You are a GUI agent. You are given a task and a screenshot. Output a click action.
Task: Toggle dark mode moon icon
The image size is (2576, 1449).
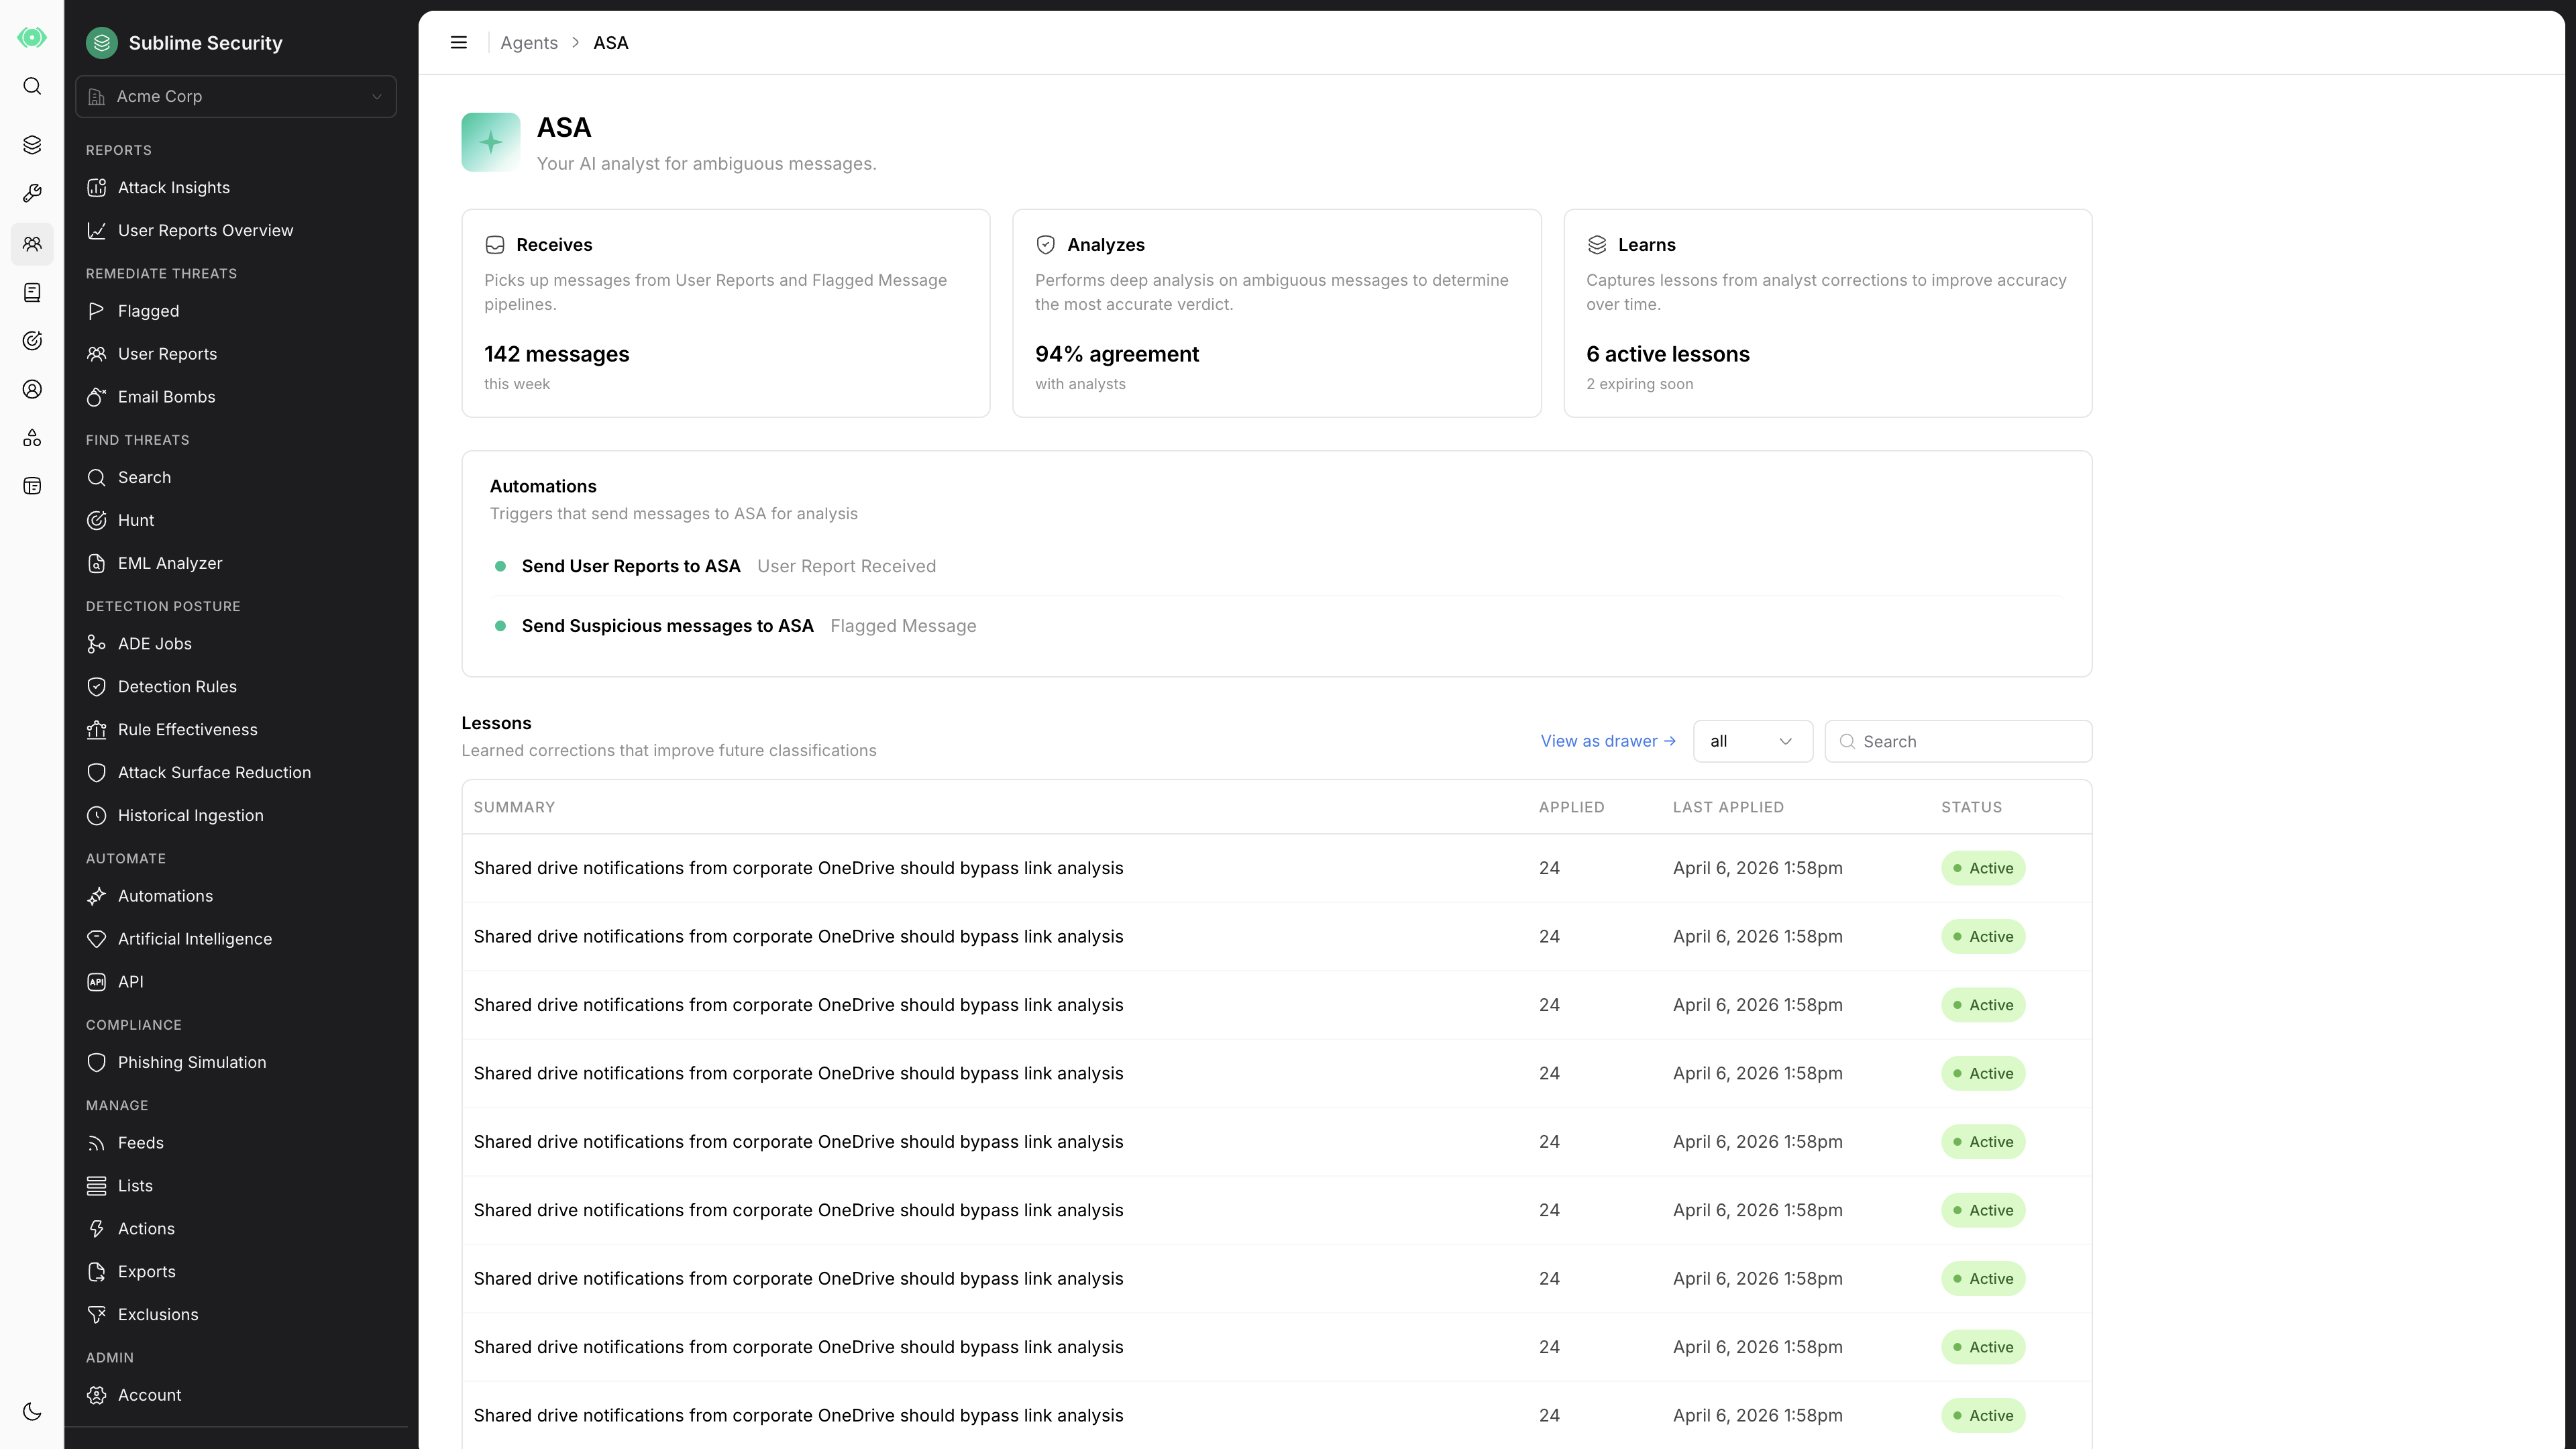pos(32,1411)
